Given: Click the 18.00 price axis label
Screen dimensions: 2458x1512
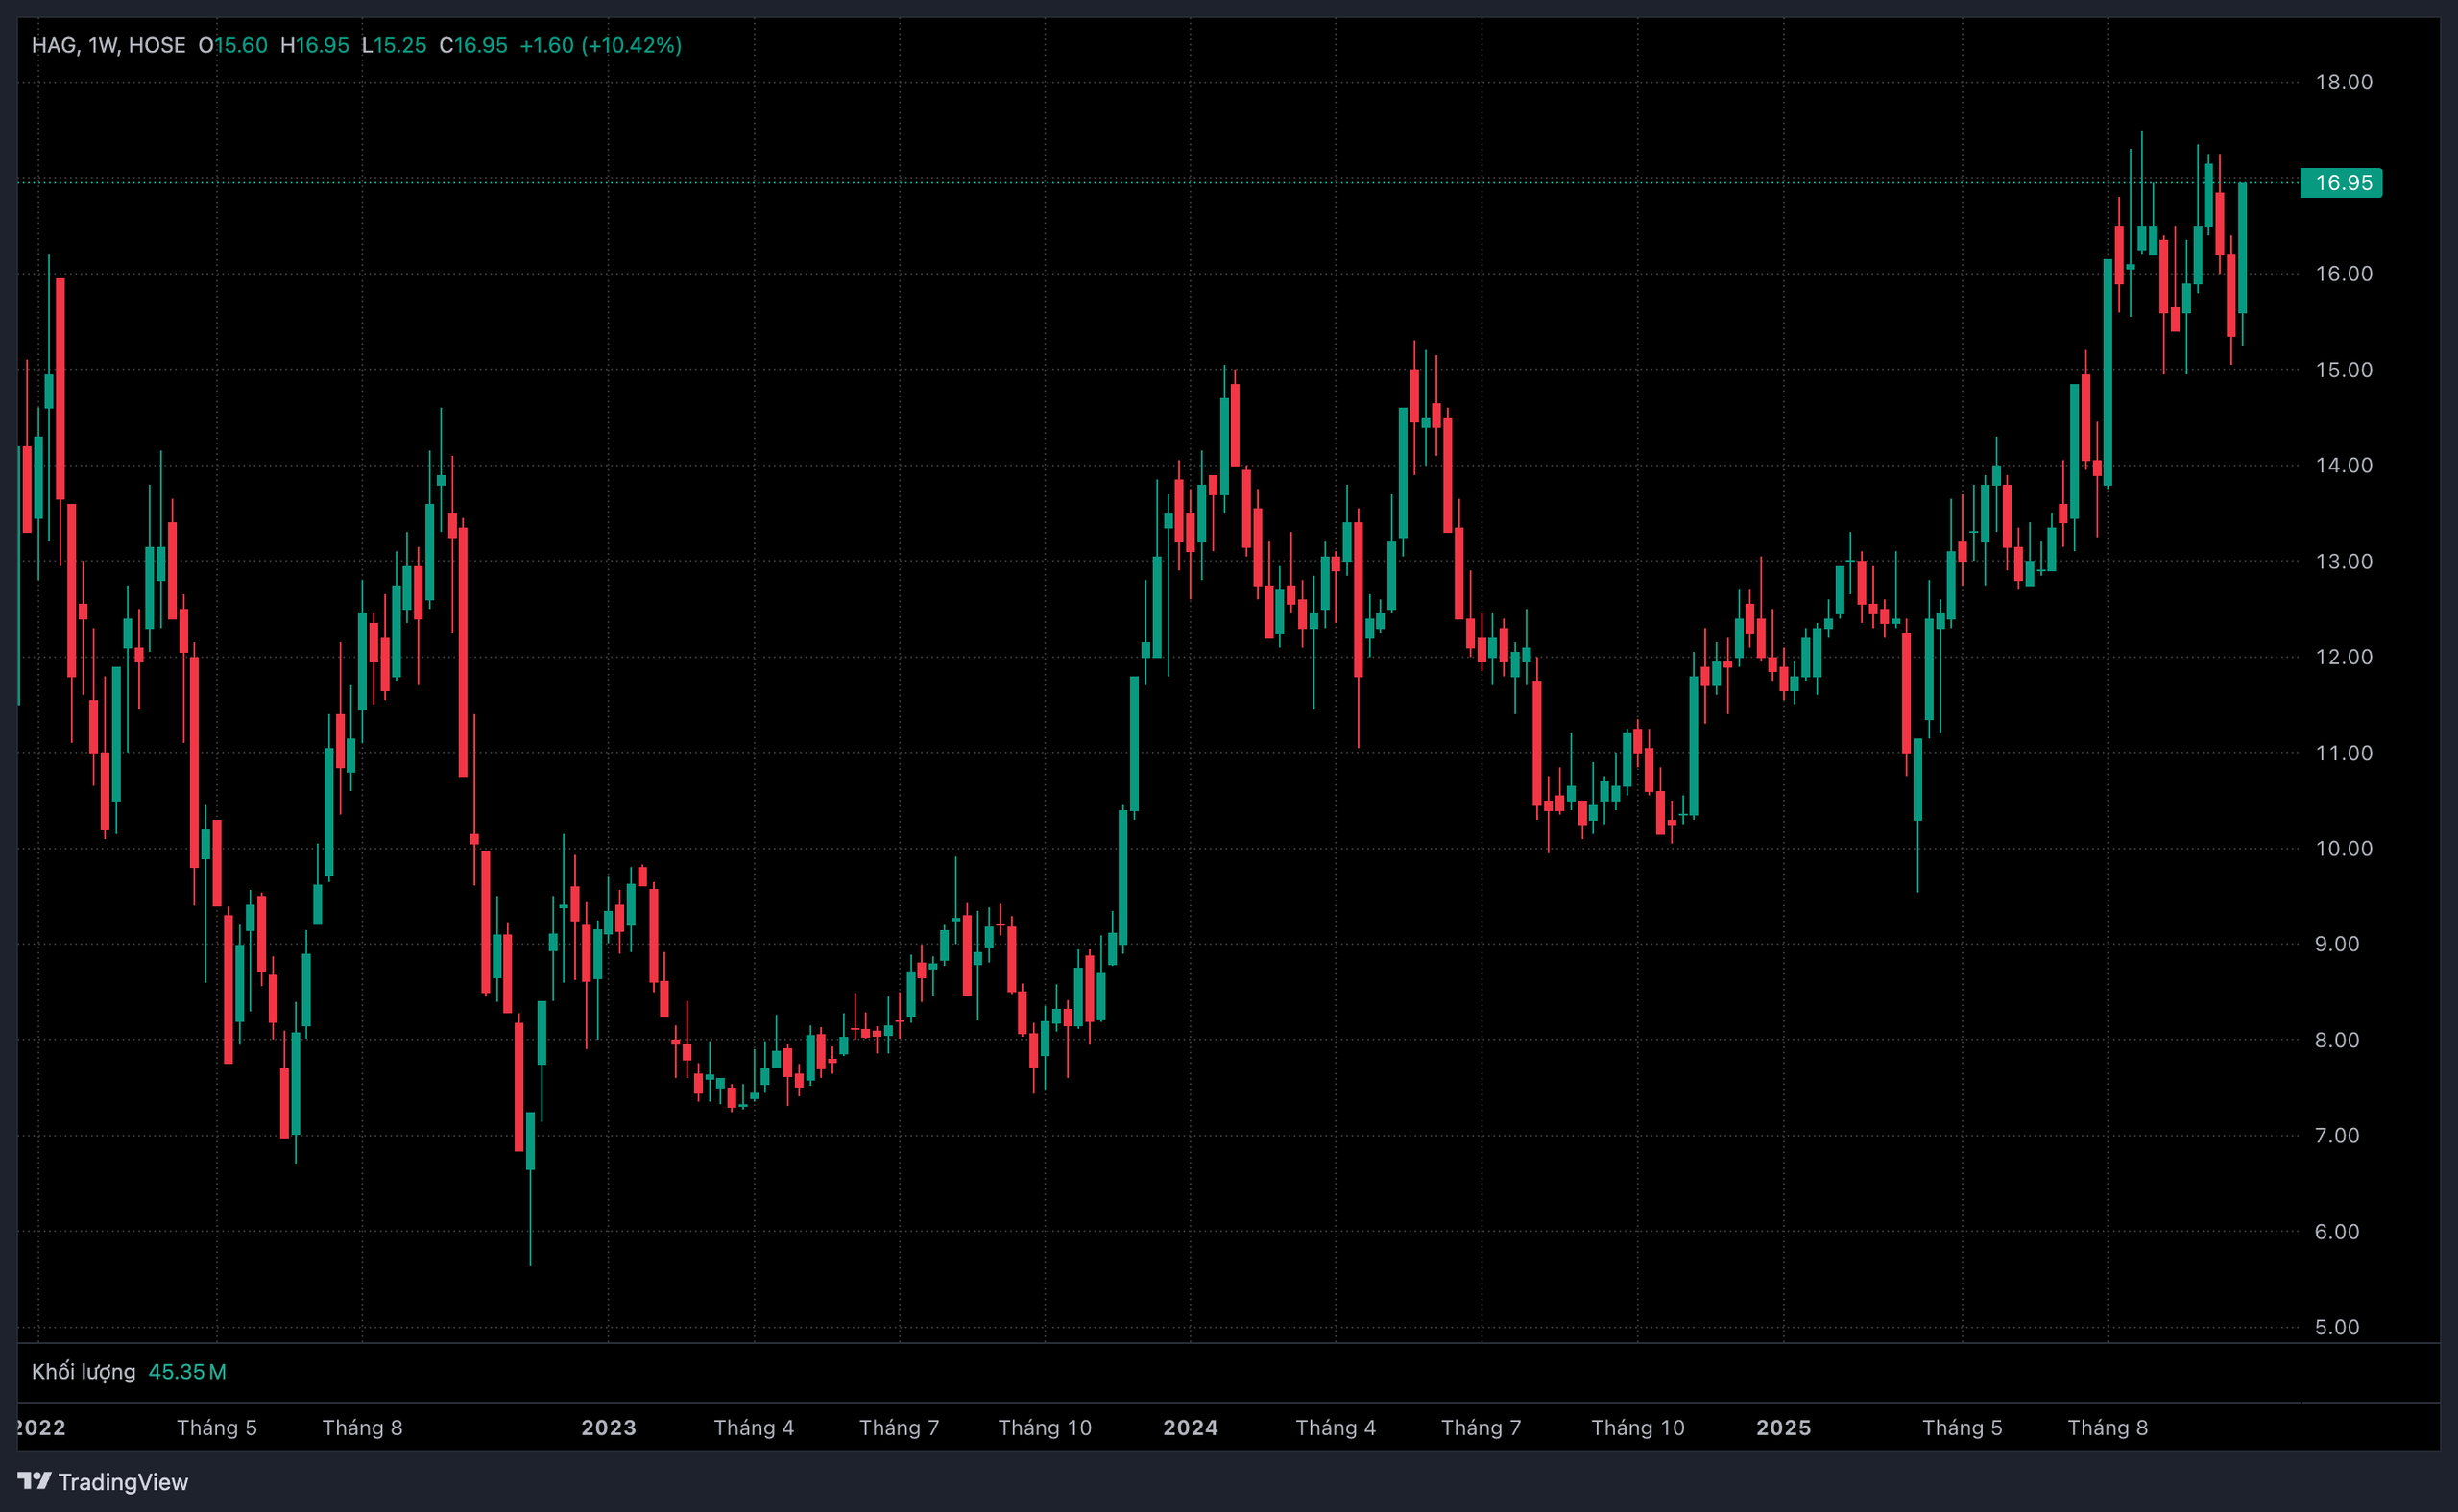Looking at the screenshot, I should (2343, 82).
